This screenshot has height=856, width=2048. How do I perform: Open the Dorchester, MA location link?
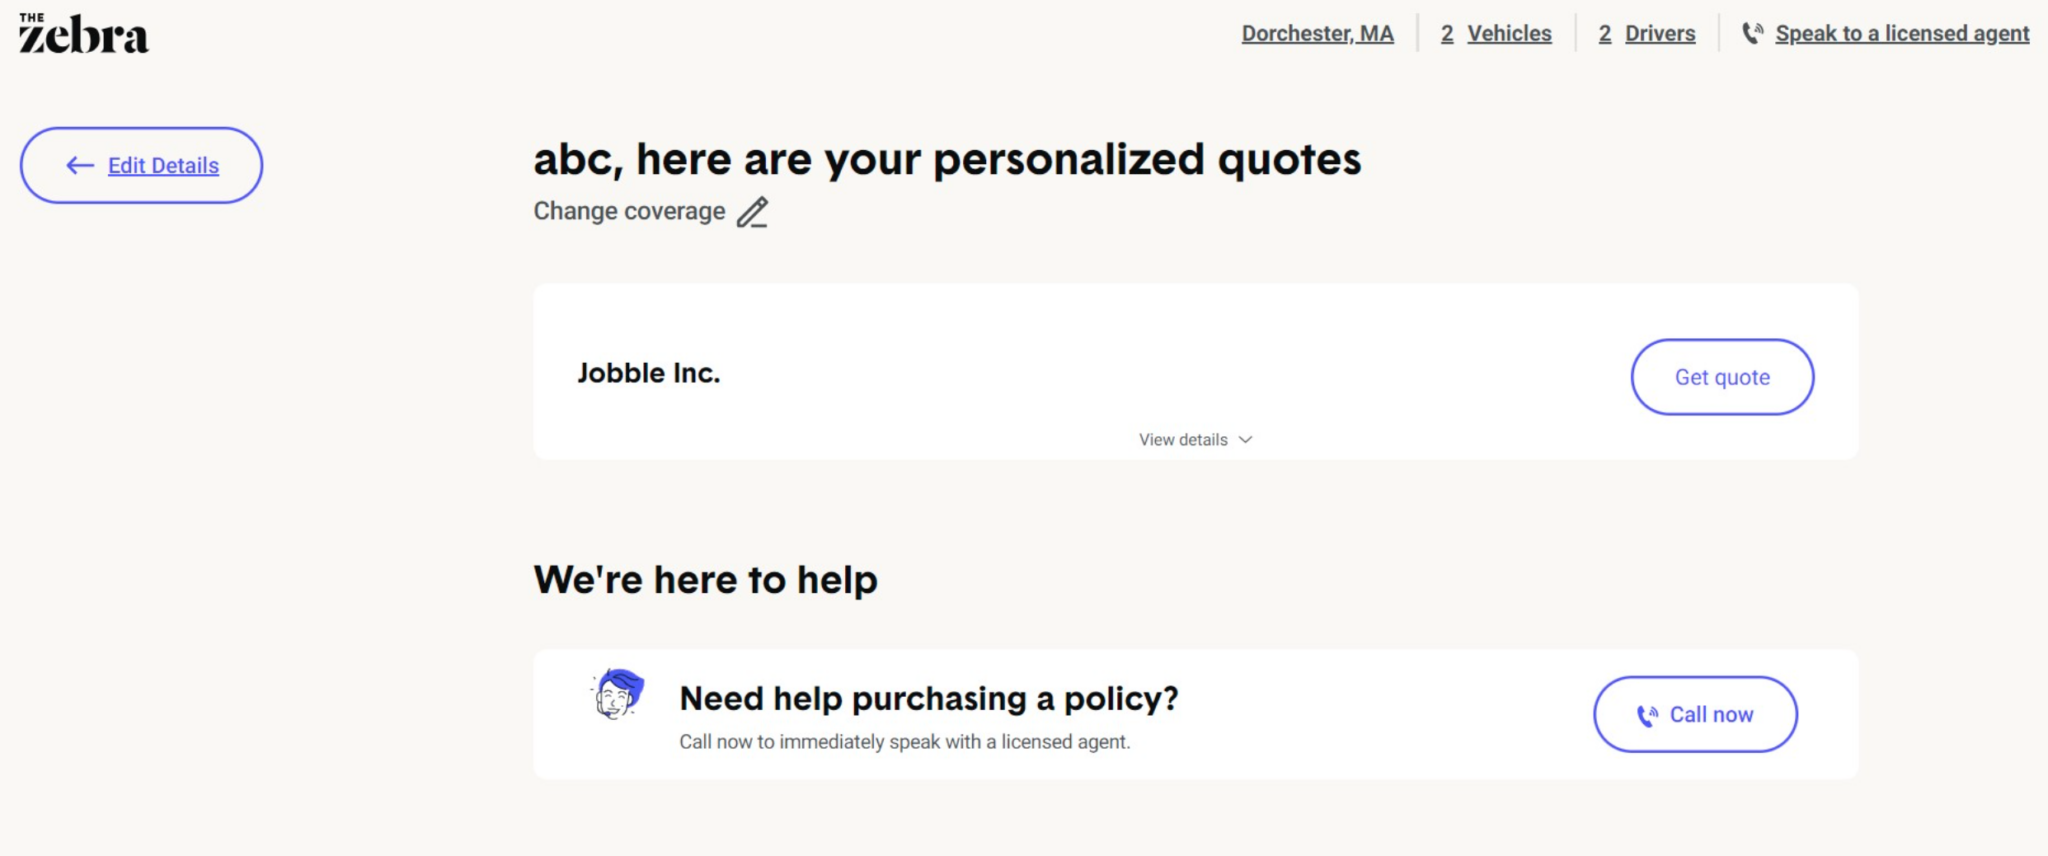[1317, 34]
